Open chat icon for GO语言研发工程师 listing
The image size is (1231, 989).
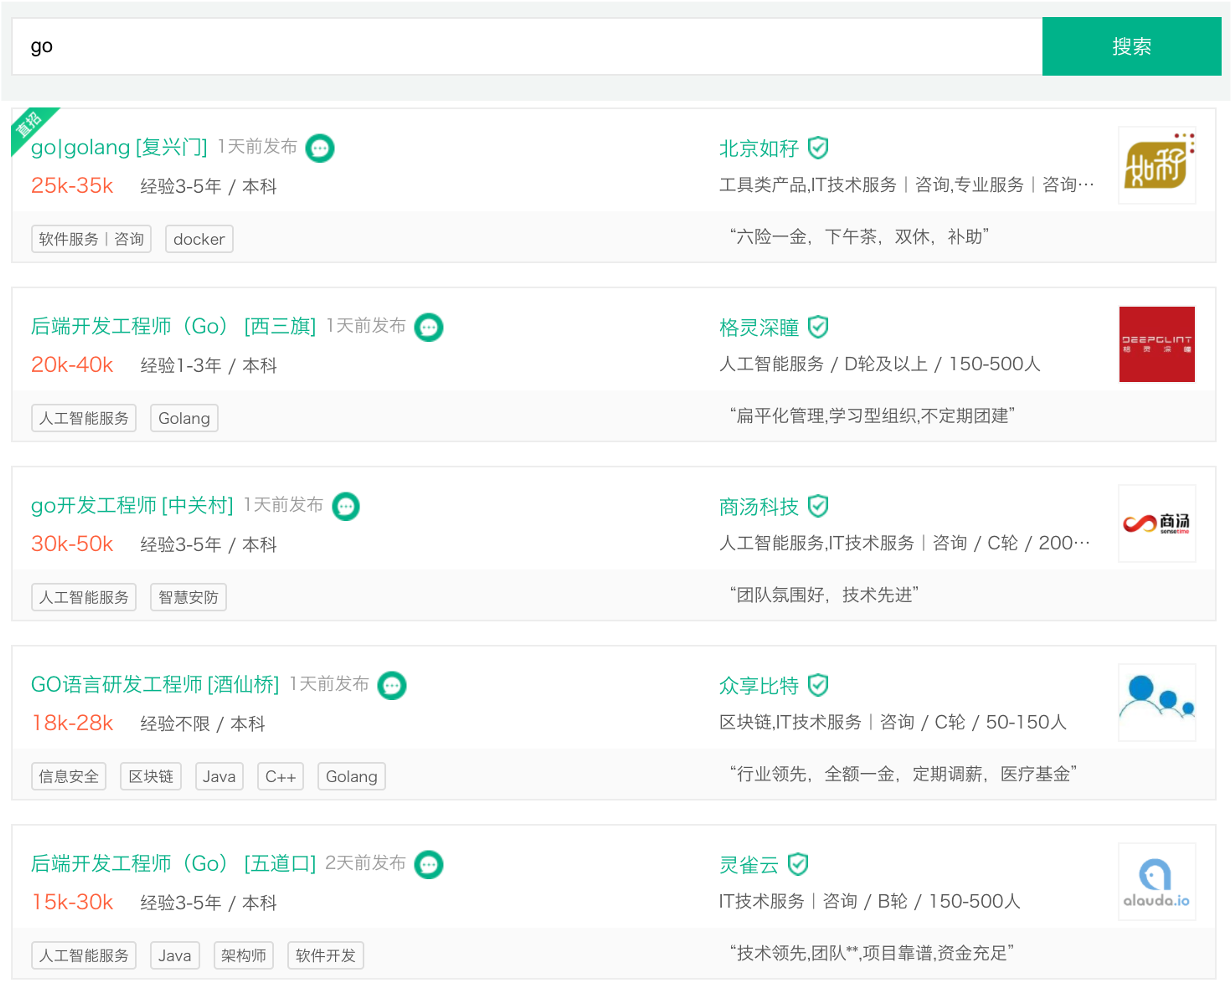coord(392,685)
